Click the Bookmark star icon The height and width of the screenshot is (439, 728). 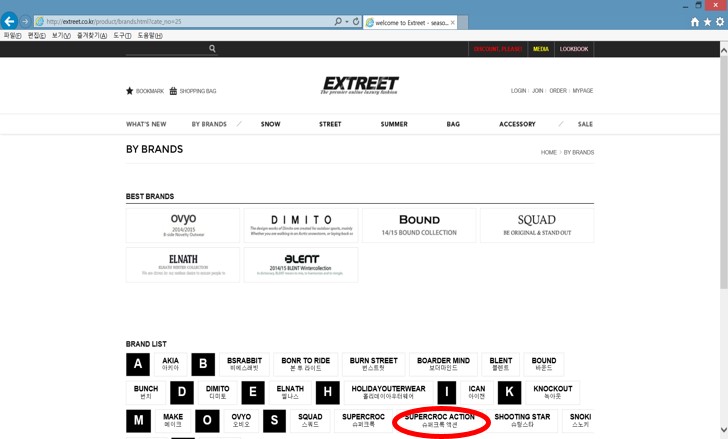pyautogui.click(x=130, y=90)
